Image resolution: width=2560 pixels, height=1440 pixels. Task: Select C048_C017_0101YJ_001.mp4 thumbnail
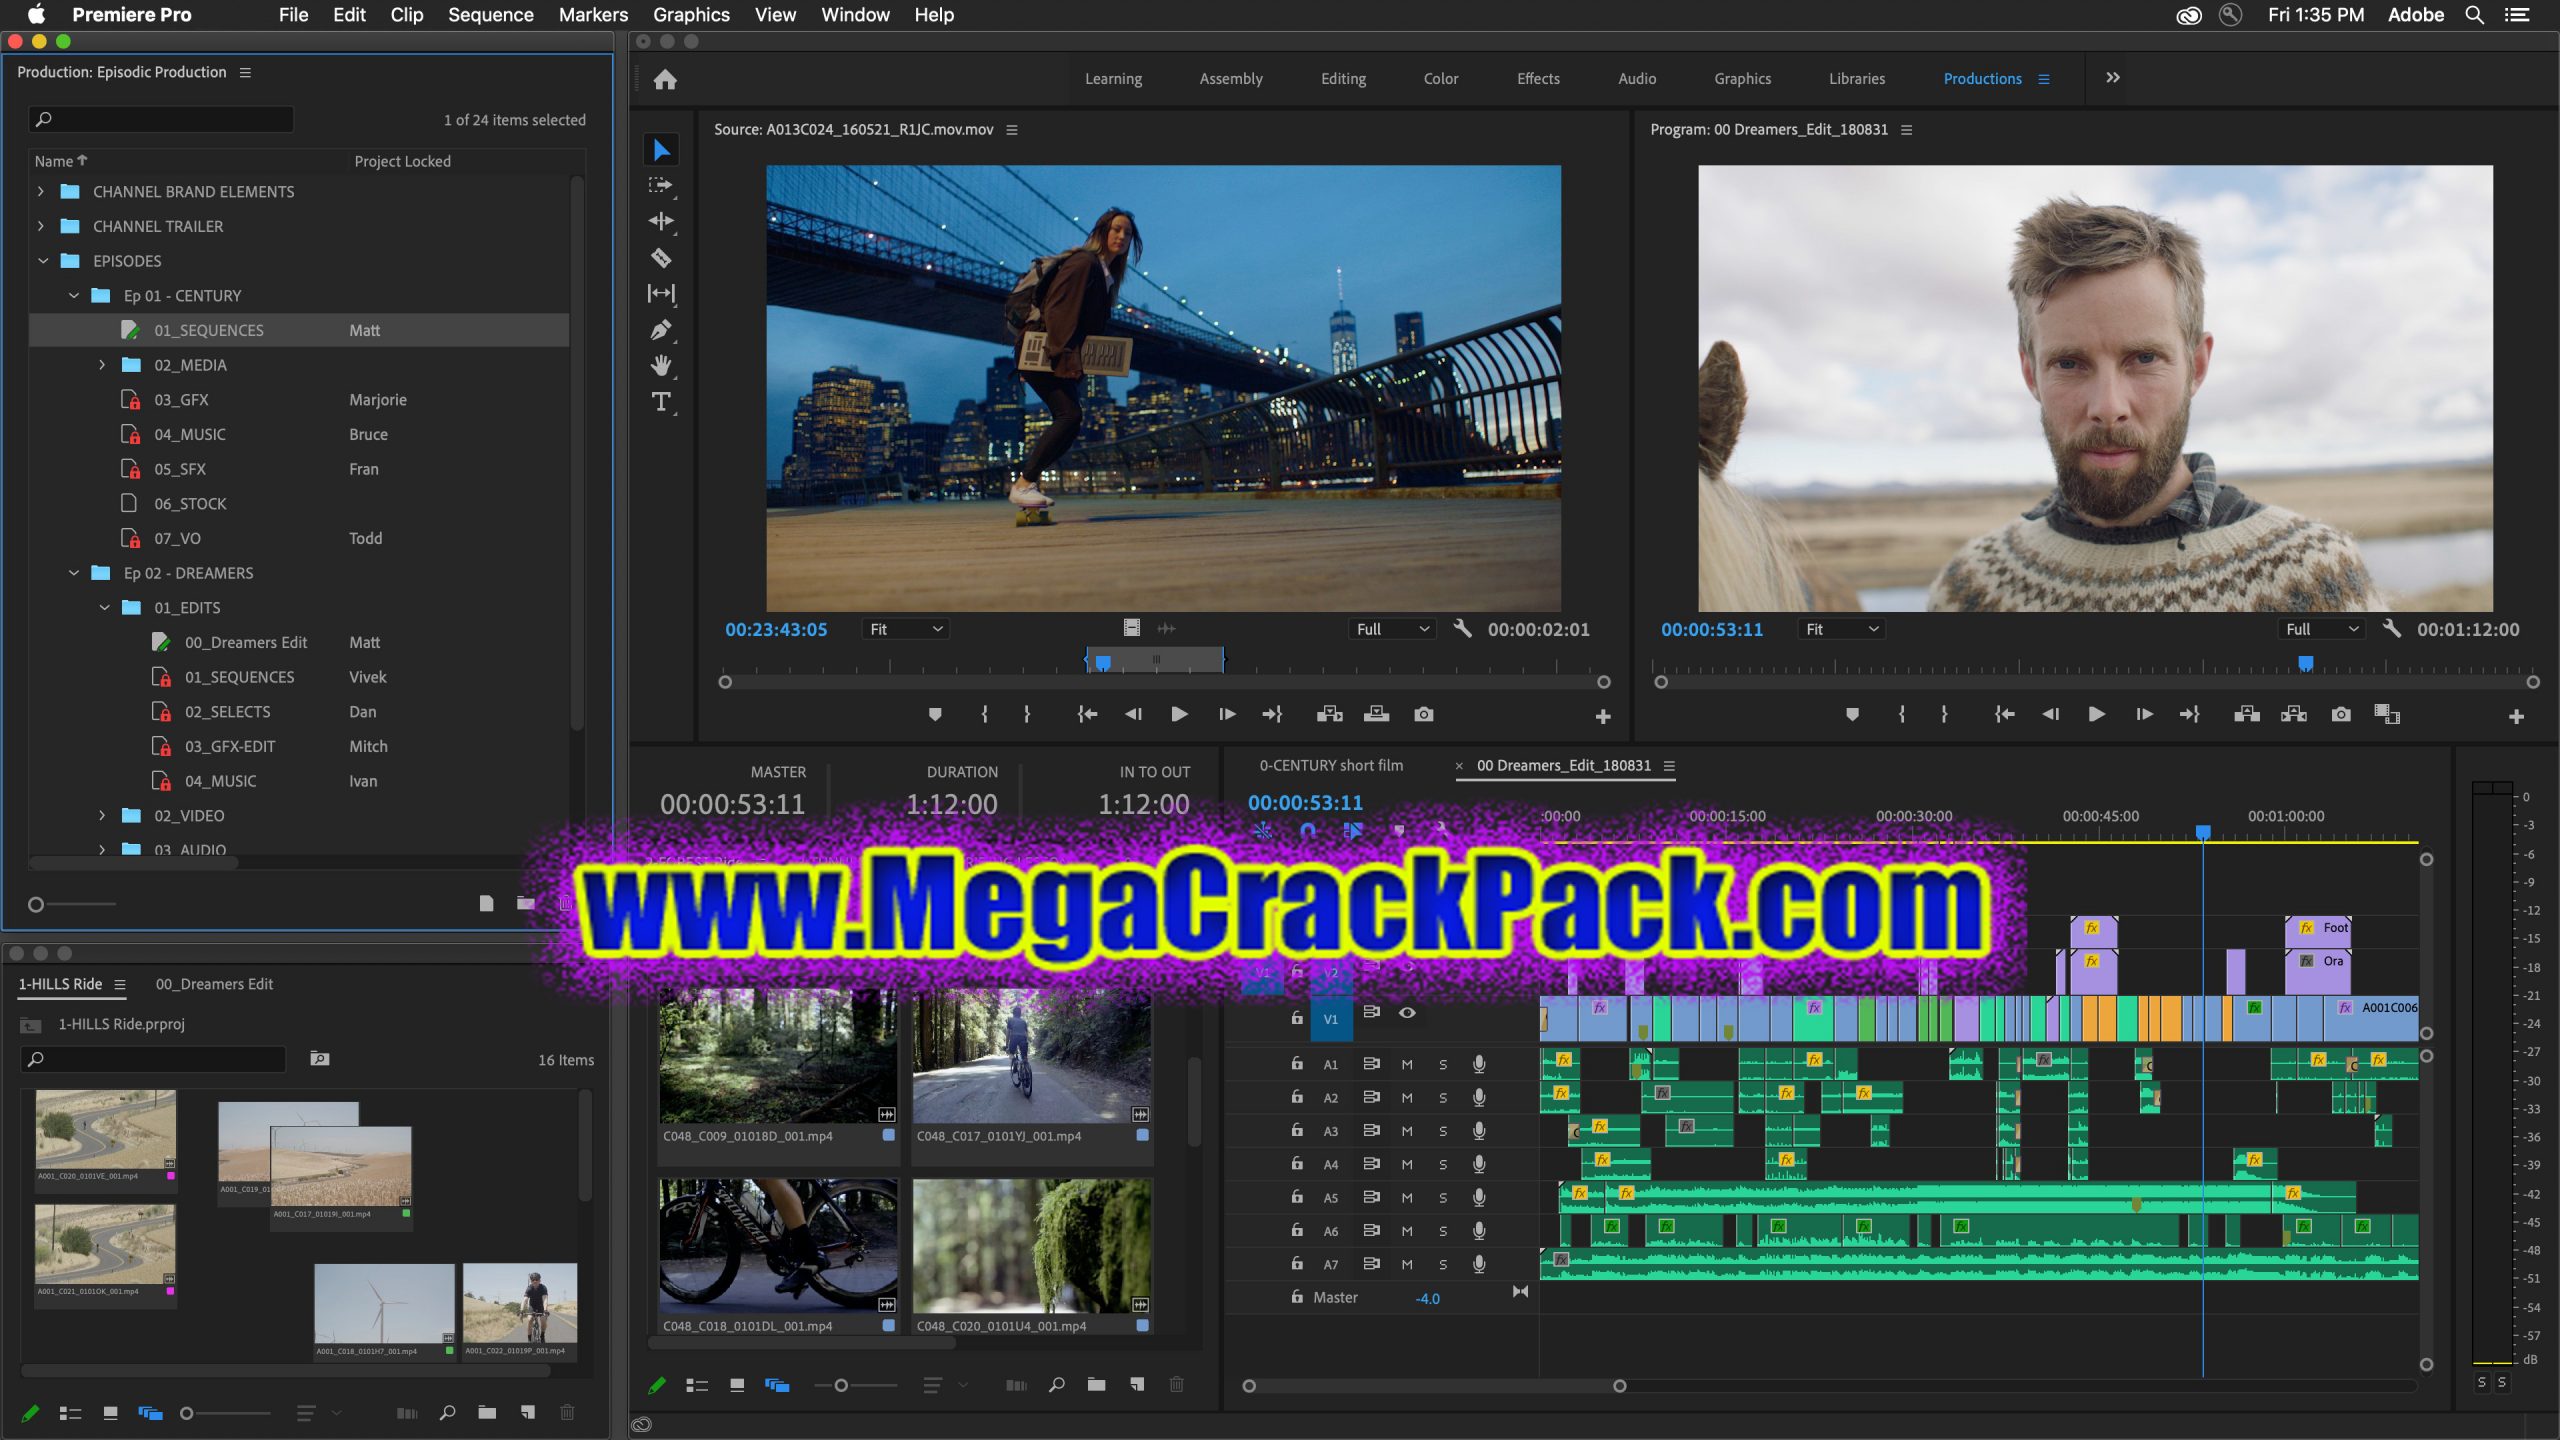tap(1032, 1055)
